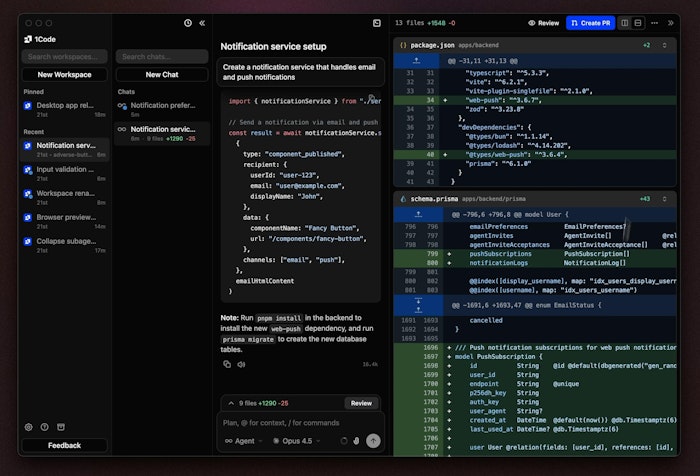
Task: Click added line '@types/web-push' in diff
Action: point(535,154)
